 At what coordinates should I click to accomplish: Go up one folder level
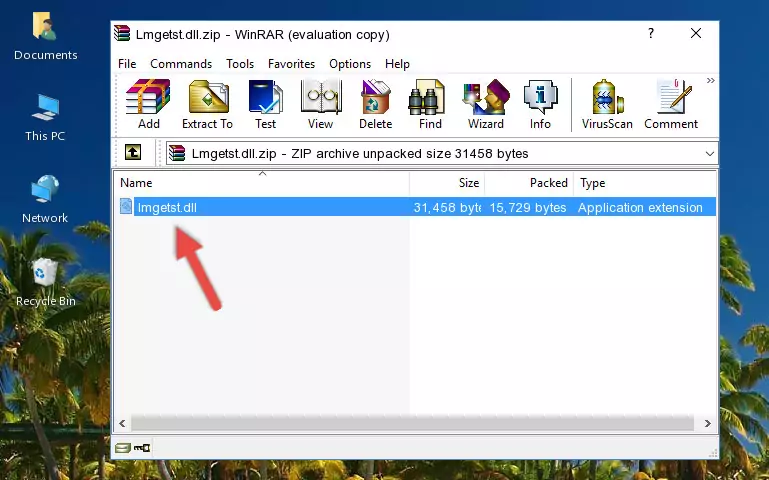point(133,152)
